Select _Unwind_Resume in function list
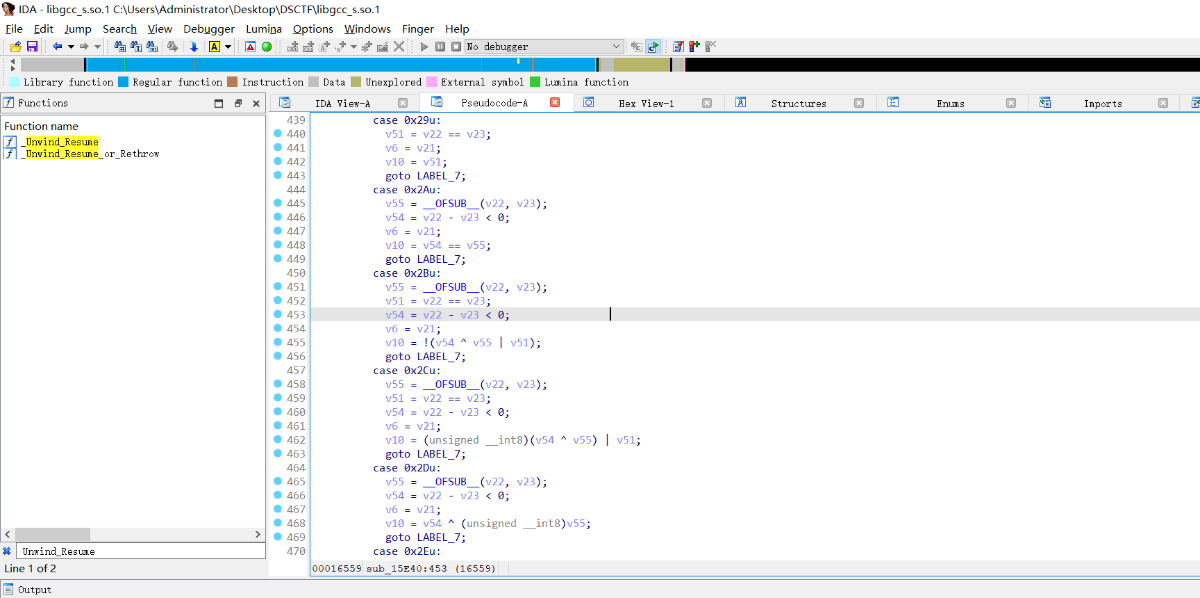 59,142
